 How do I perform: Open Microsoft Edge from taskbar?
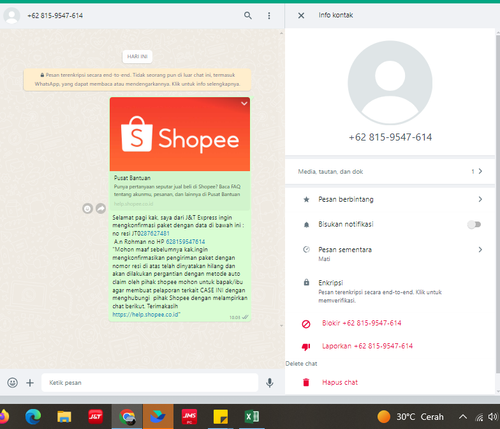click(33, 416)
